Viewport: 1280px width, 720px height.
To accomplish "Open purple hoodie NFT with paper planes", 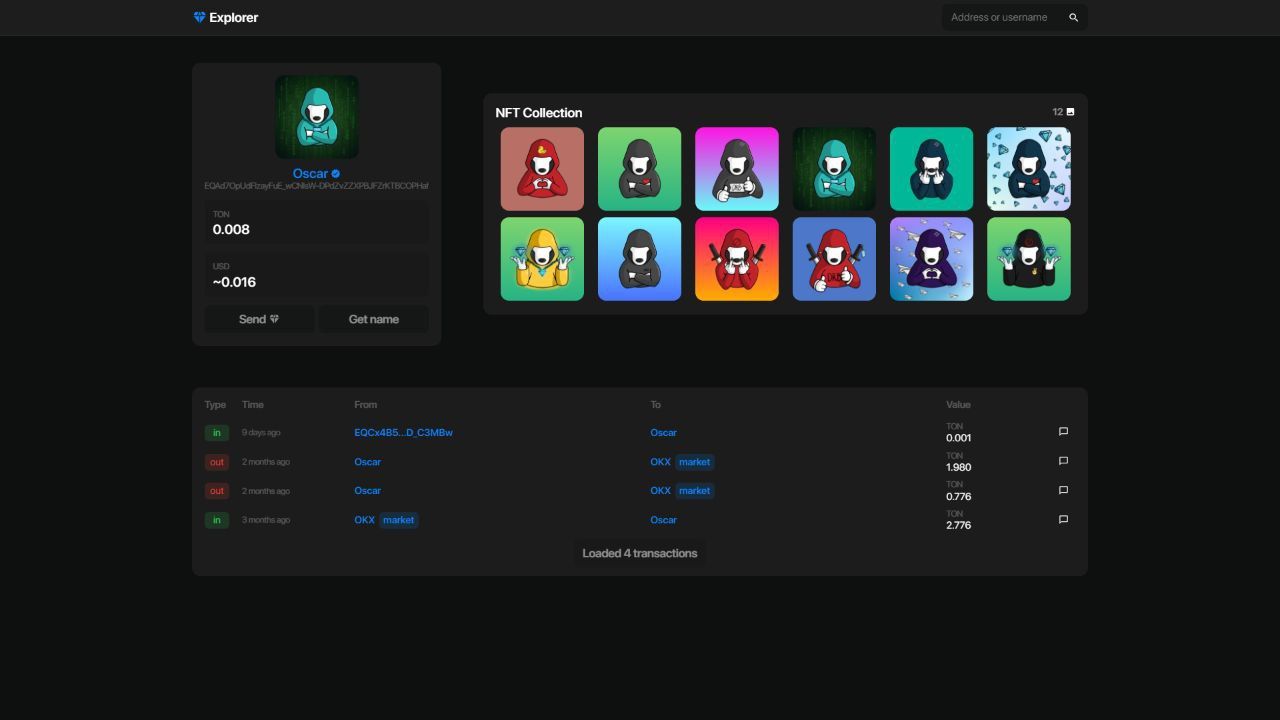I will click(x=931, y=259).
